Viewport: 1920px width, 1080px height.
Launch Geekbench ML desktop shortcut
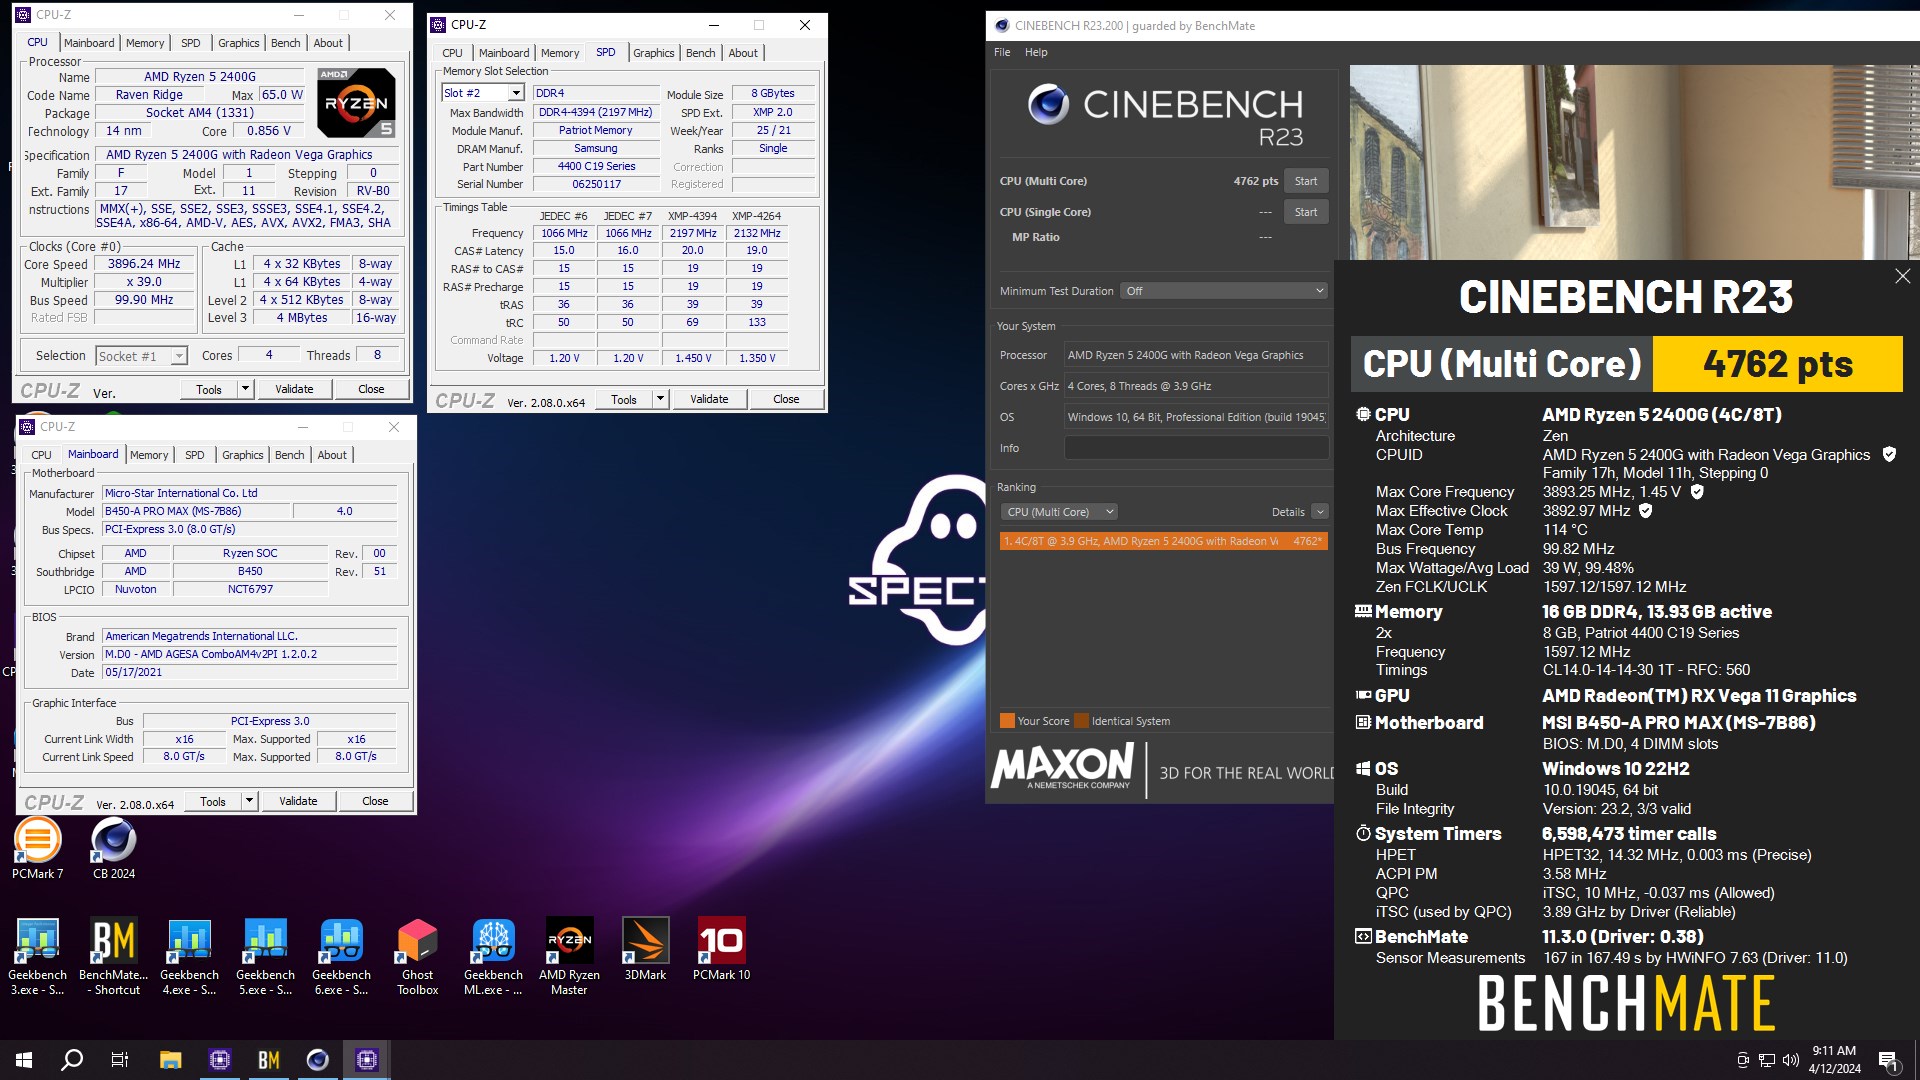click(493, 957)
